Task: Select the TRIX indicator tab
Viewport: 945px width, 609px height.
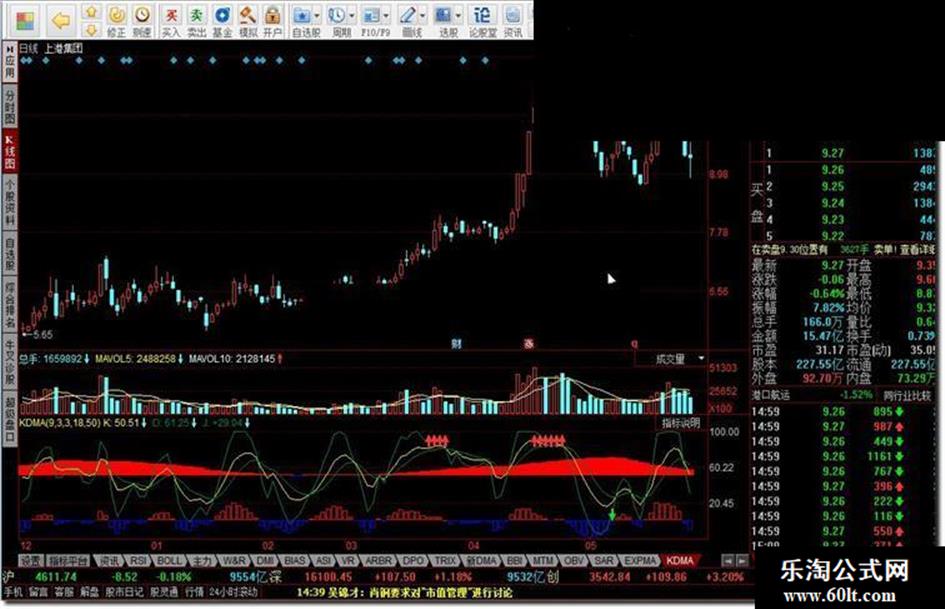Action: click(445, 561)
